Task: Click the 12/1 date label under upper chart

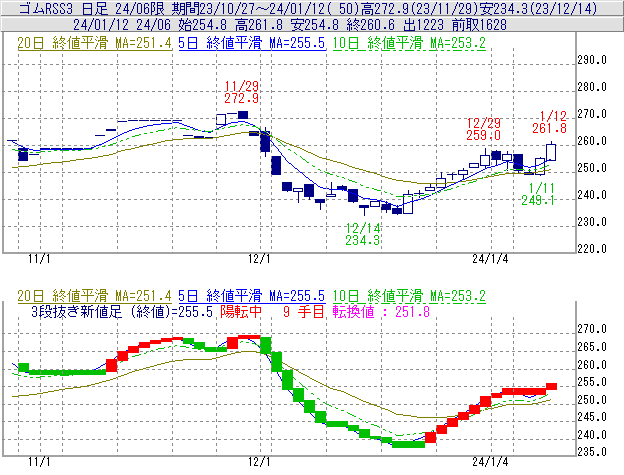Action: tap(259, 259)
